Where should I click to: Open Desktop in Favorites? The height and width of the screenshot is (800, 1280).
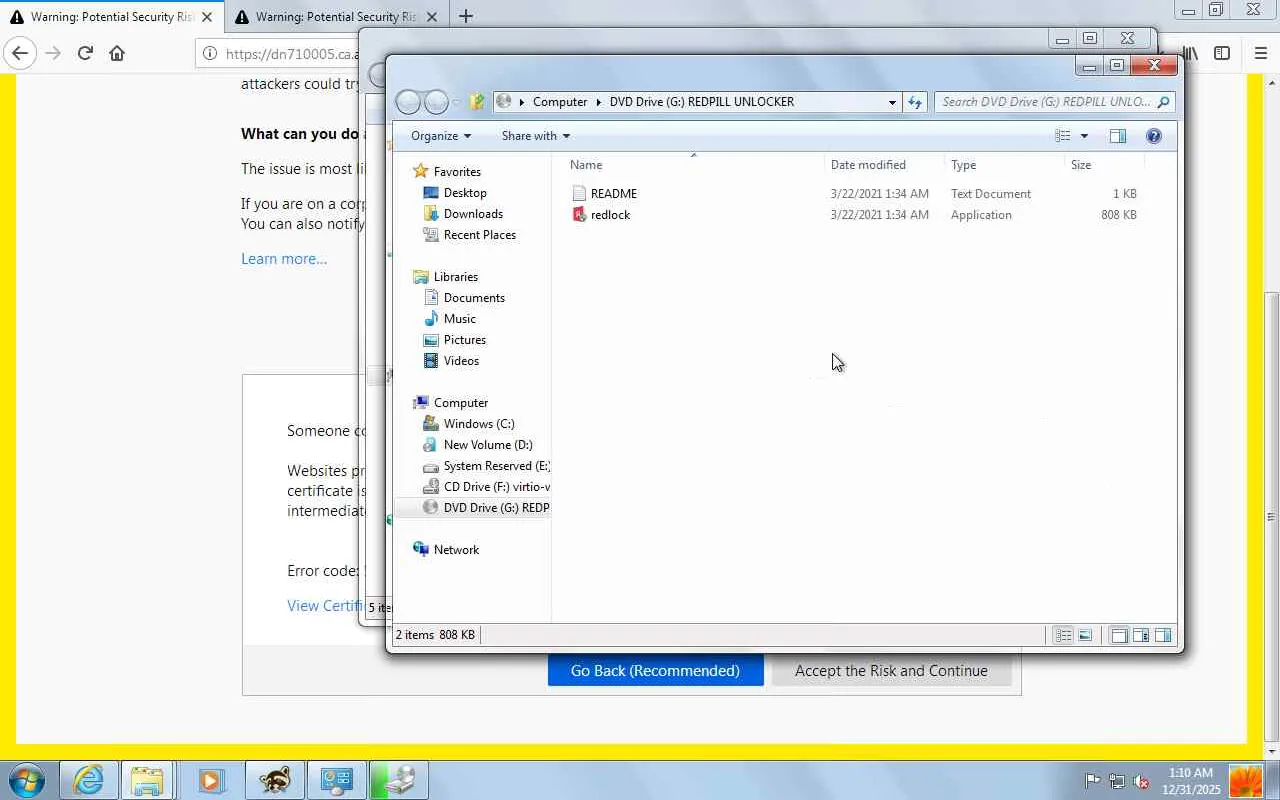pyautogui.click(x=465, y=193)
